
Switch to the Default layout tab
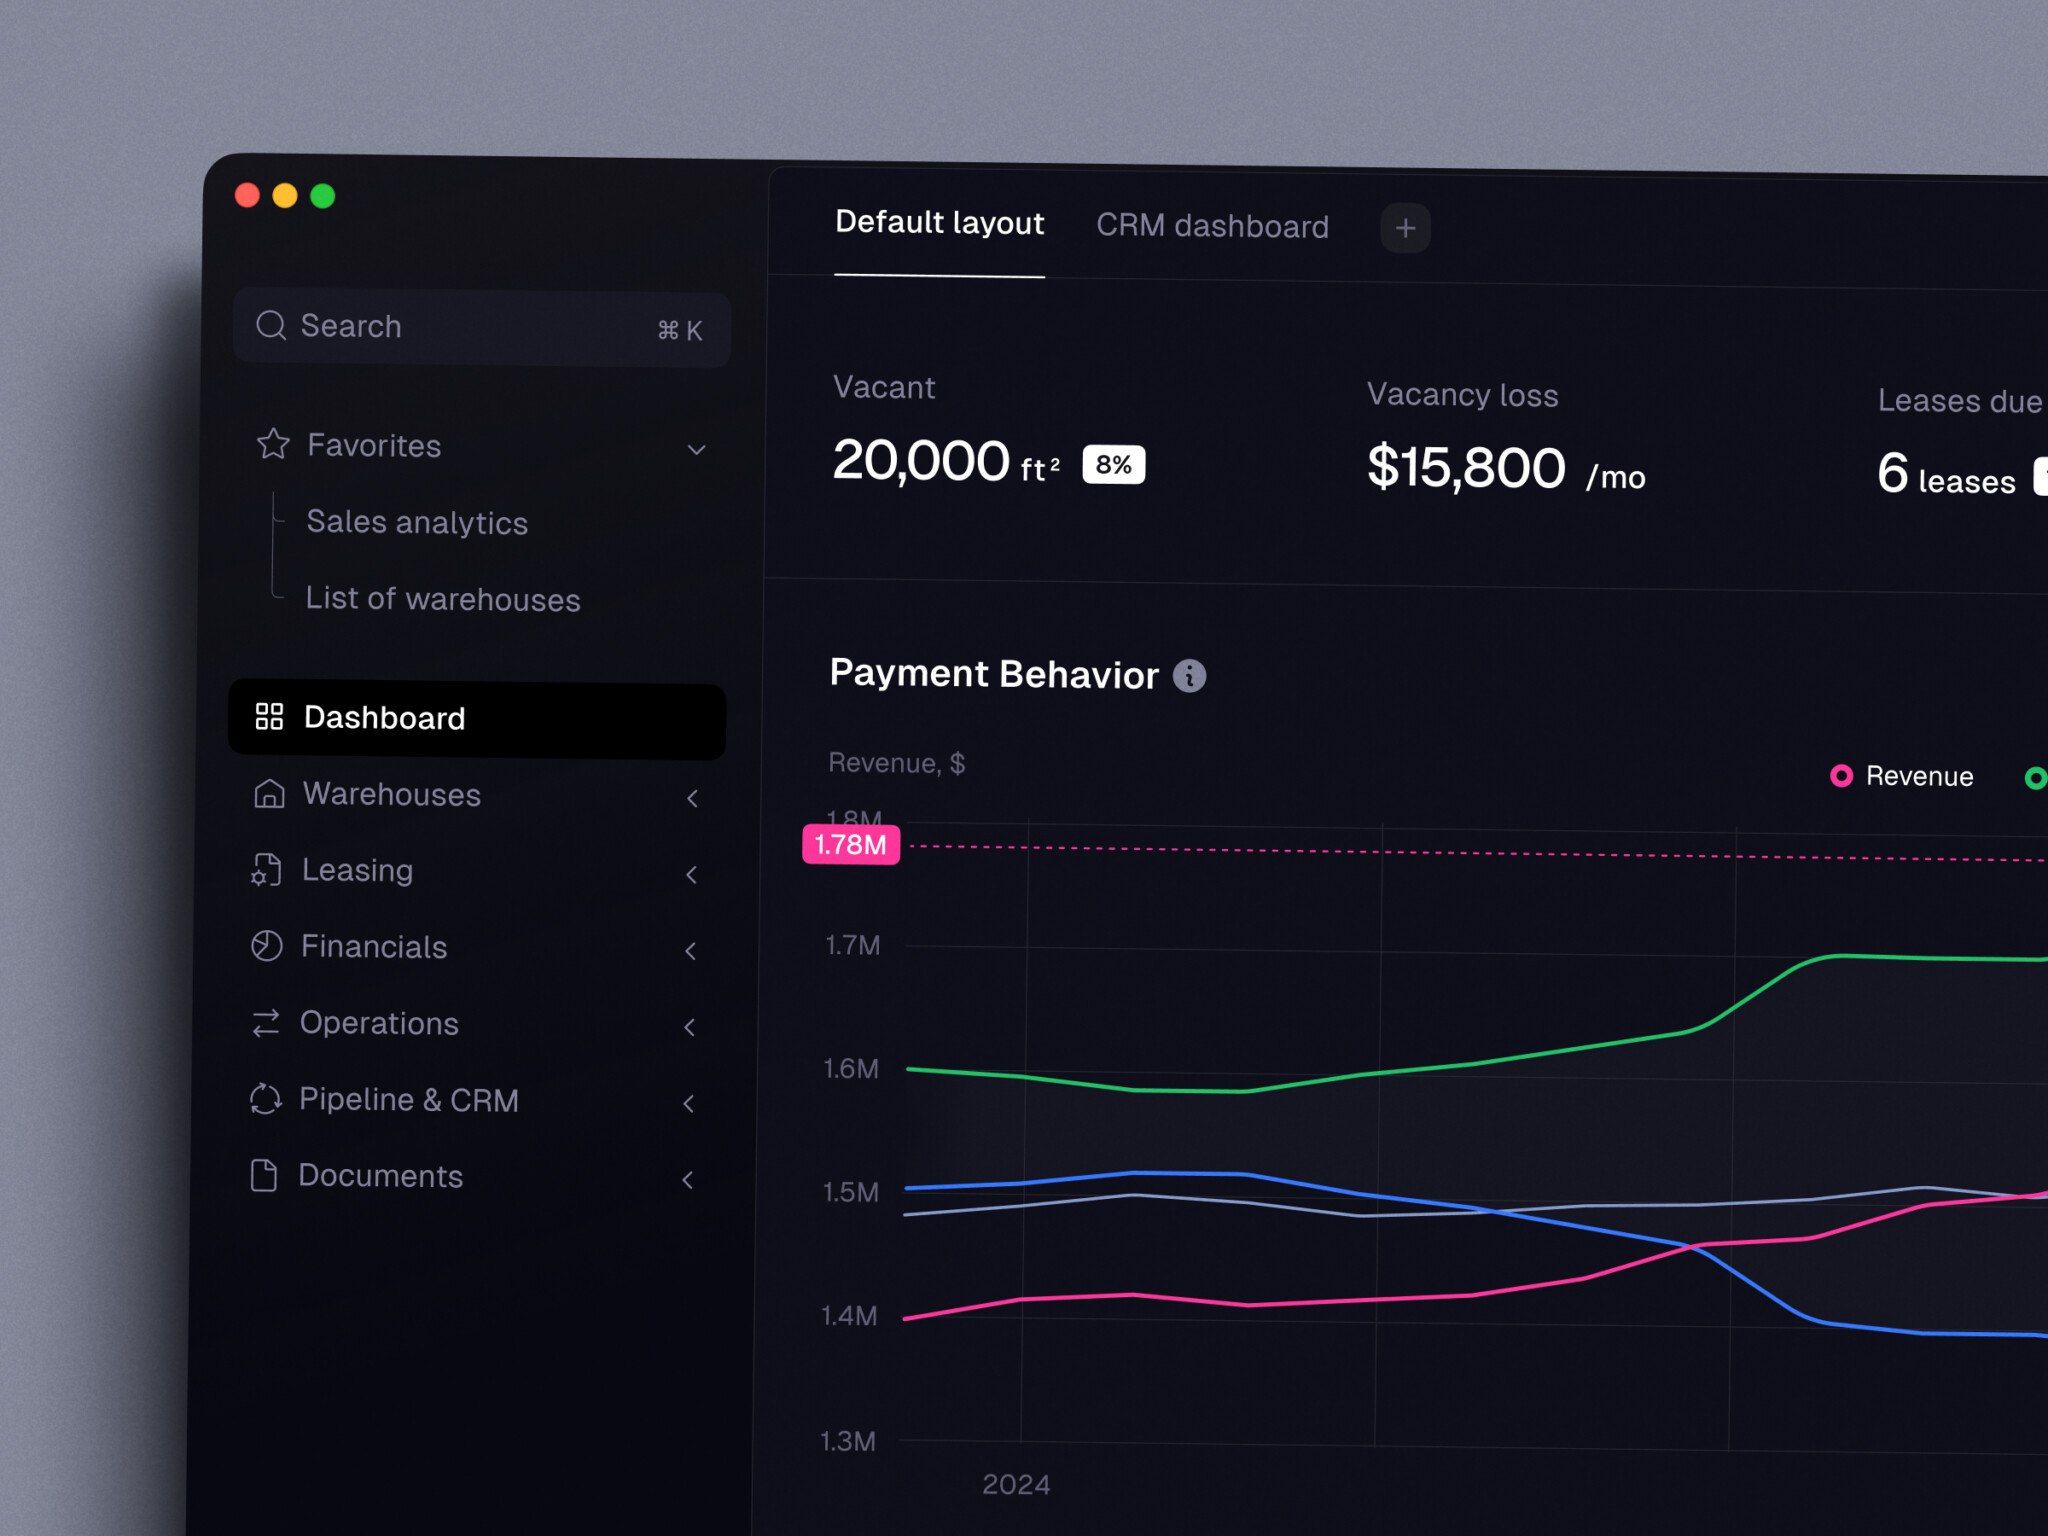939,222
